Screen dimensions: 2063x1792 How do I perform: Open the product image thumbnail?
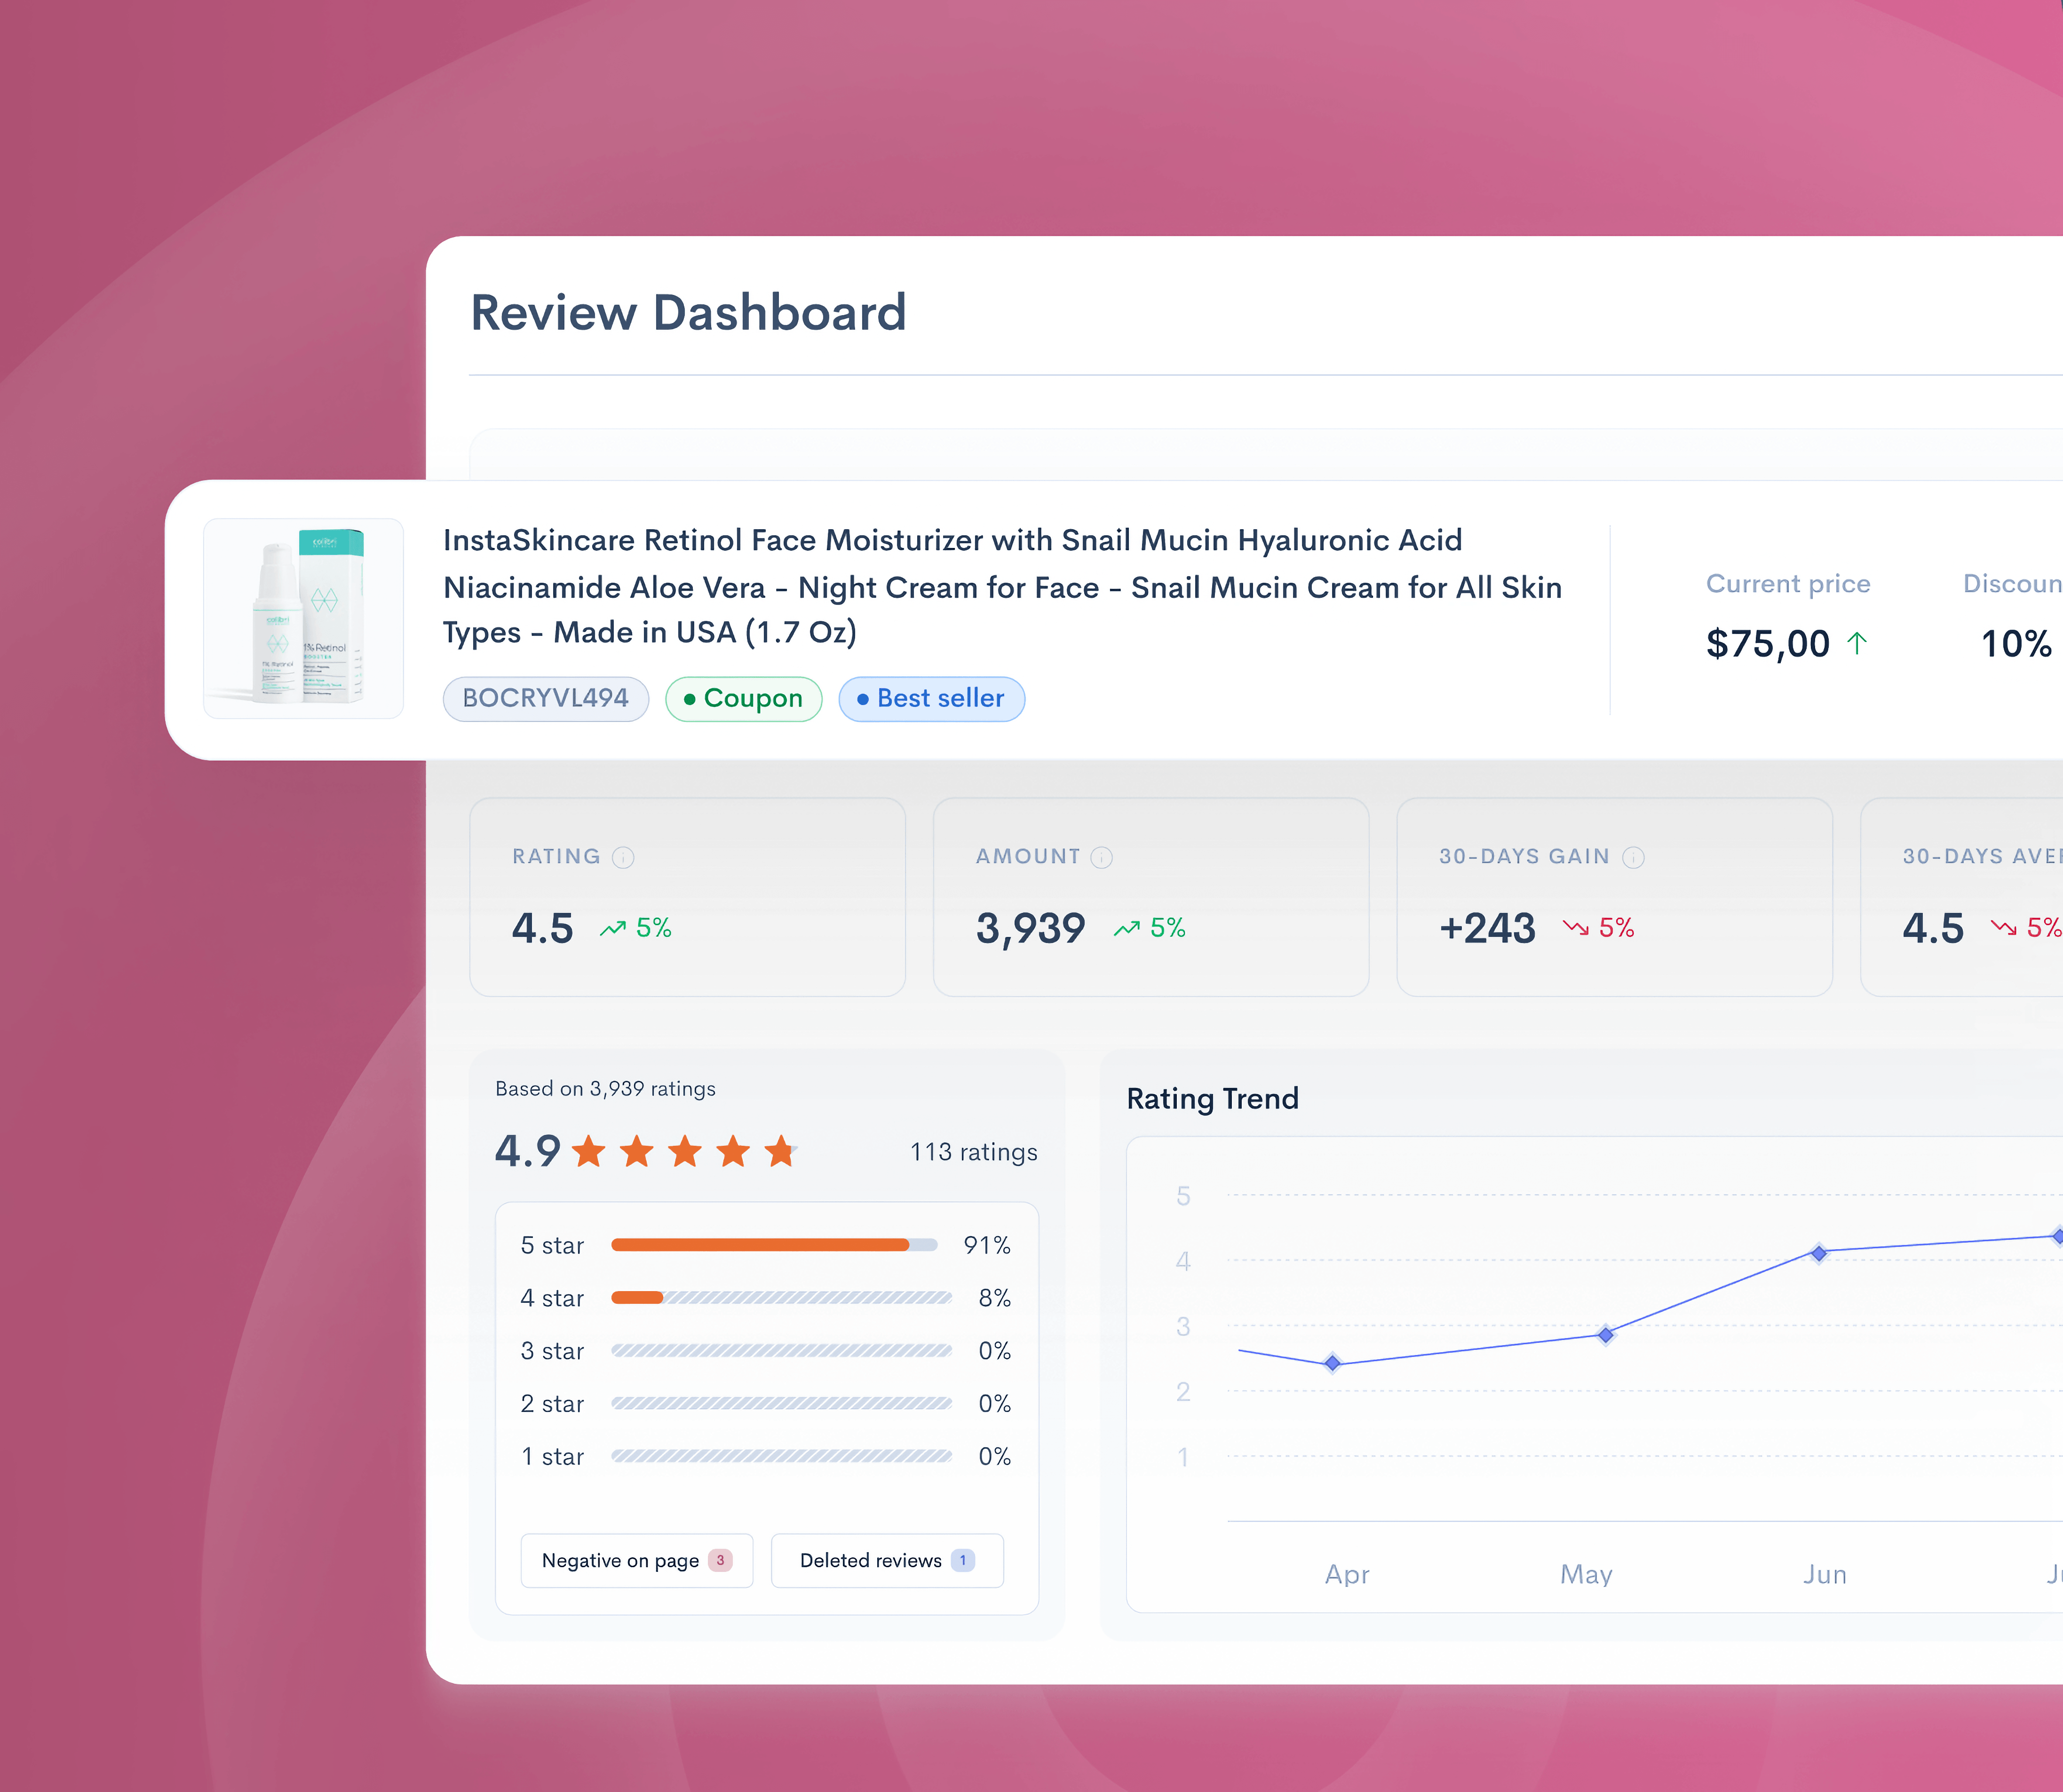(x=303, y=618)
